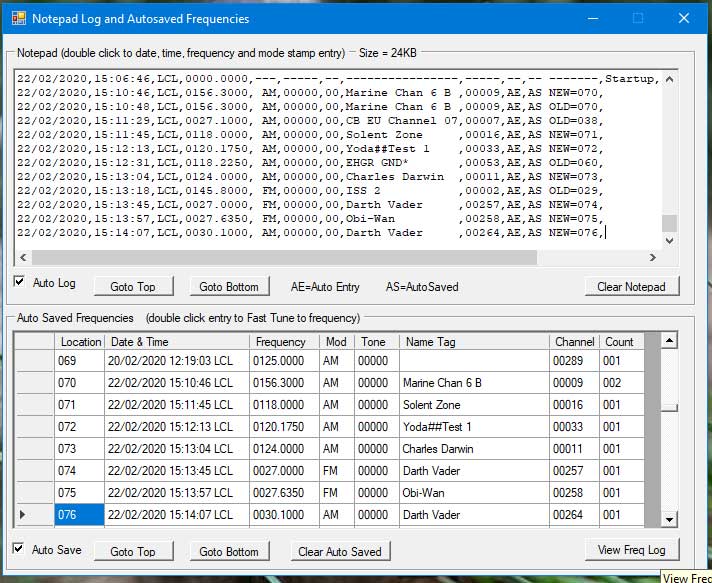Click the Channel column header
Viewport: 712px width, 583px height.
(x=574, y=341)
